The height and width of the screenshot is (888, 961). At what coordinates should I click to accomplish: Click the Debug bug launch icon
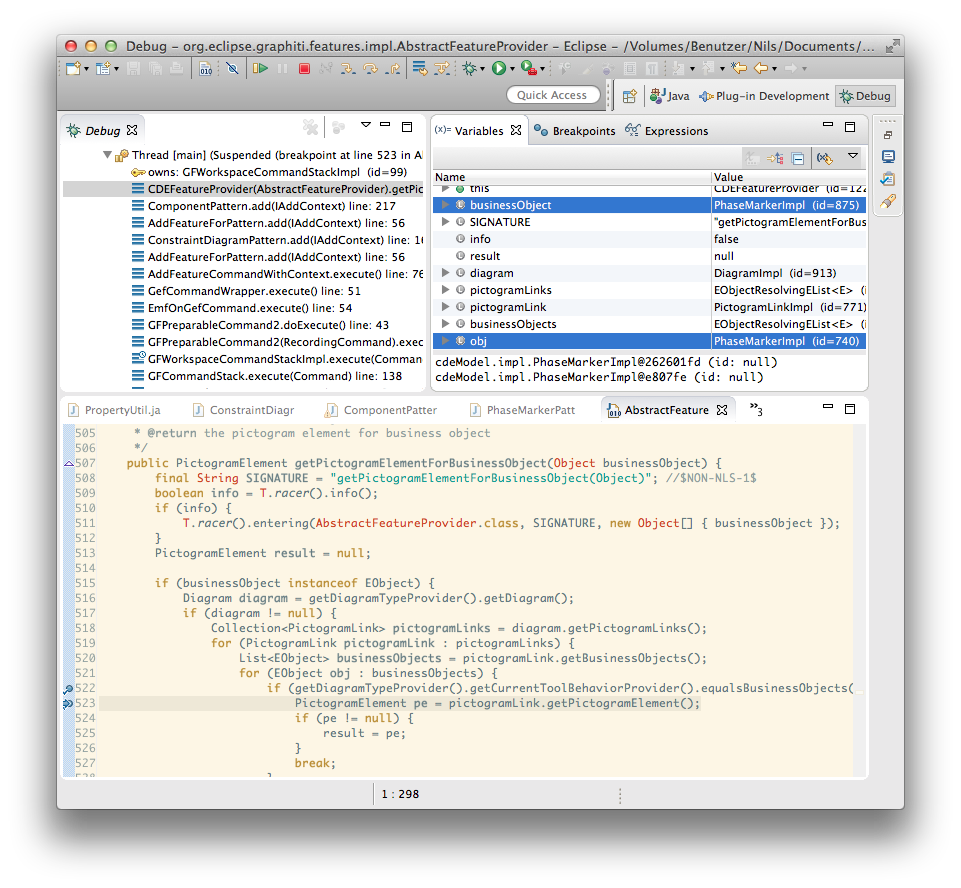pos(469,68)
